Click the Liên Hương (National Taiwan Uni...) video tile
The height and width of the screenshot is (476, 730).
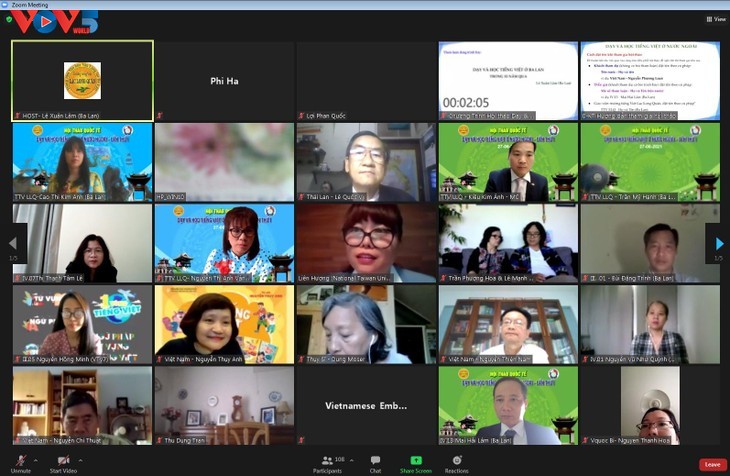click(366, 243)
